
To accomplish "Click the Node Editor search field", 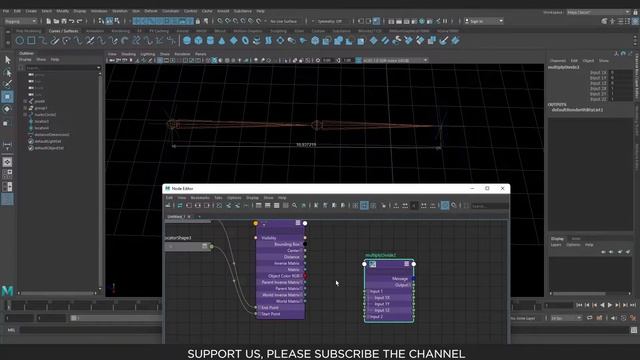I will [489, 206].
